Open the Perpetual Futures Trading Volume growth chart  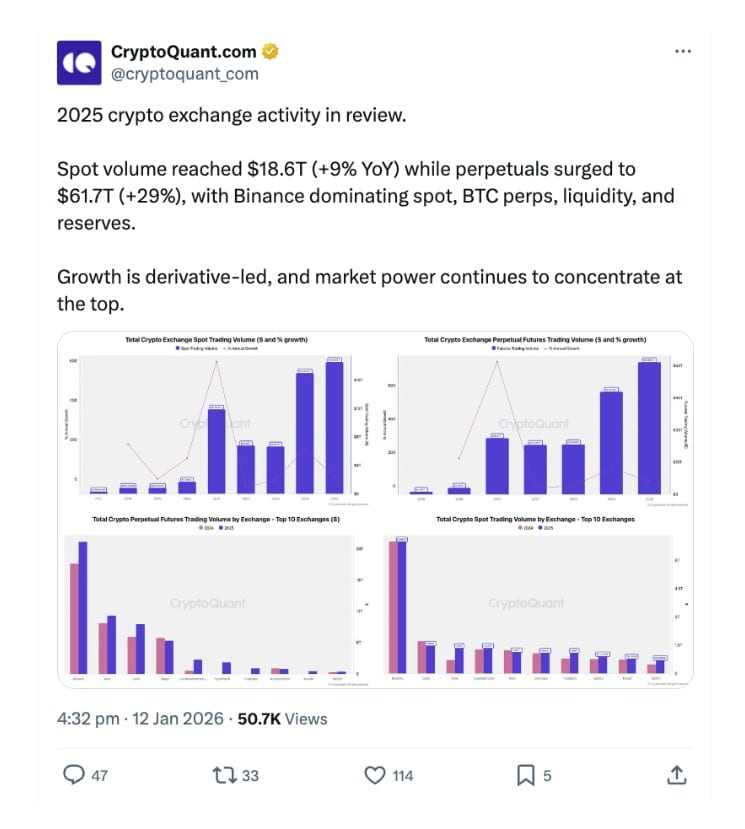click(x=535, y=419)
